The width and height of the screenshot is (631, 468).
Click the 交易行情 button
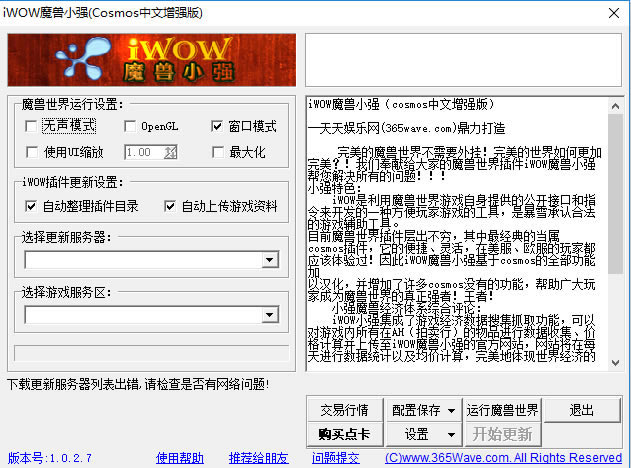344,410
